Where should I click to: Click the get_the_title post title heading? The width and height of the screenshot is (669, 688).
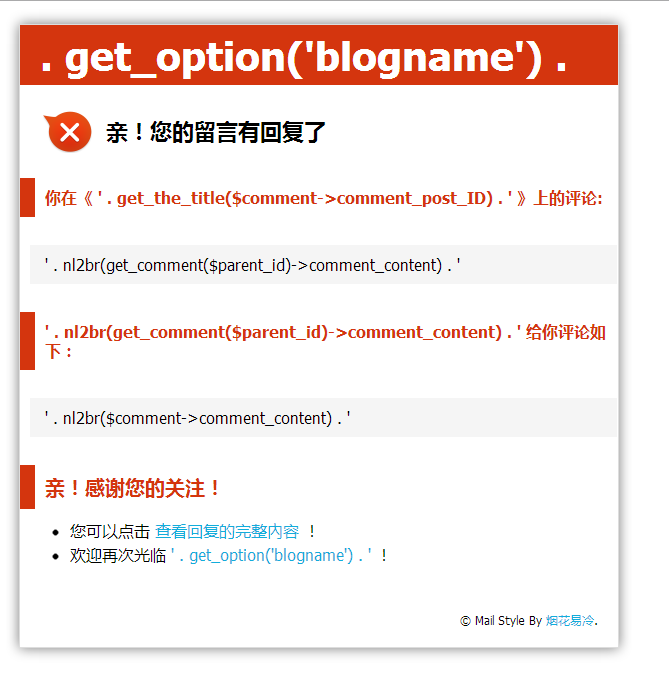click(324, 198)
